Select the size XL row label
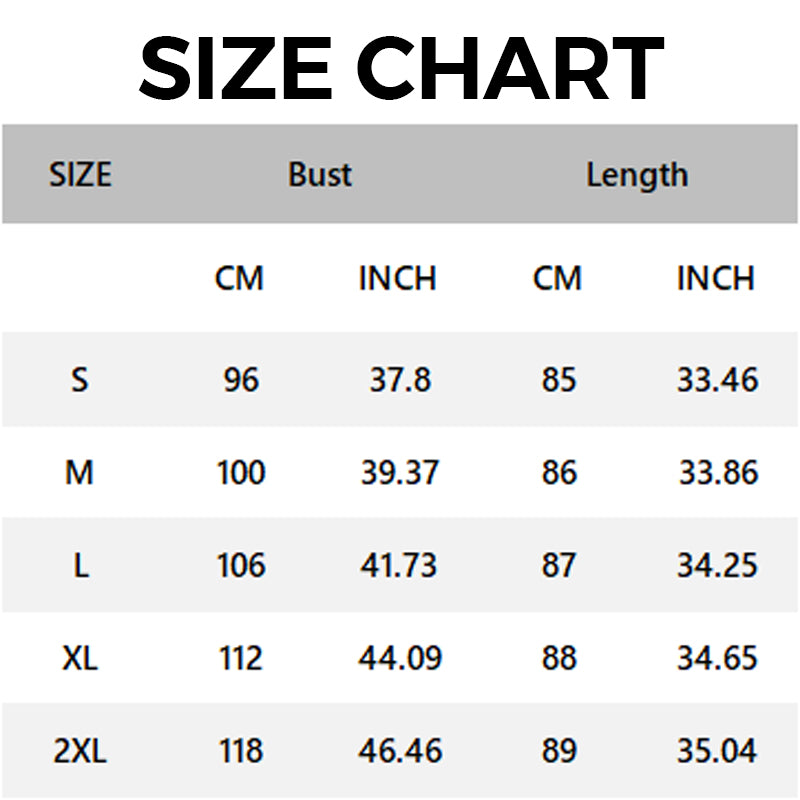Image resolution: width=800 pixels, height=800 pixels. click(80, 657)
